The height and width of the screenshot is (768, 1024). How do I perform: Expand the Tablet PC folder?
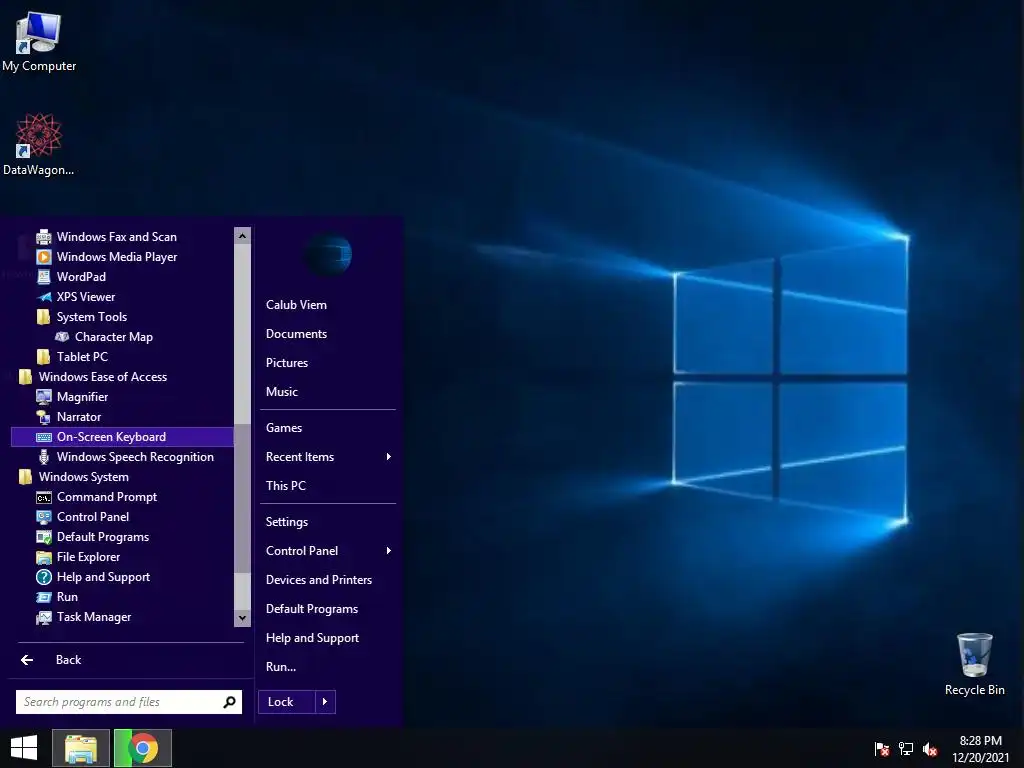point(72,357)
